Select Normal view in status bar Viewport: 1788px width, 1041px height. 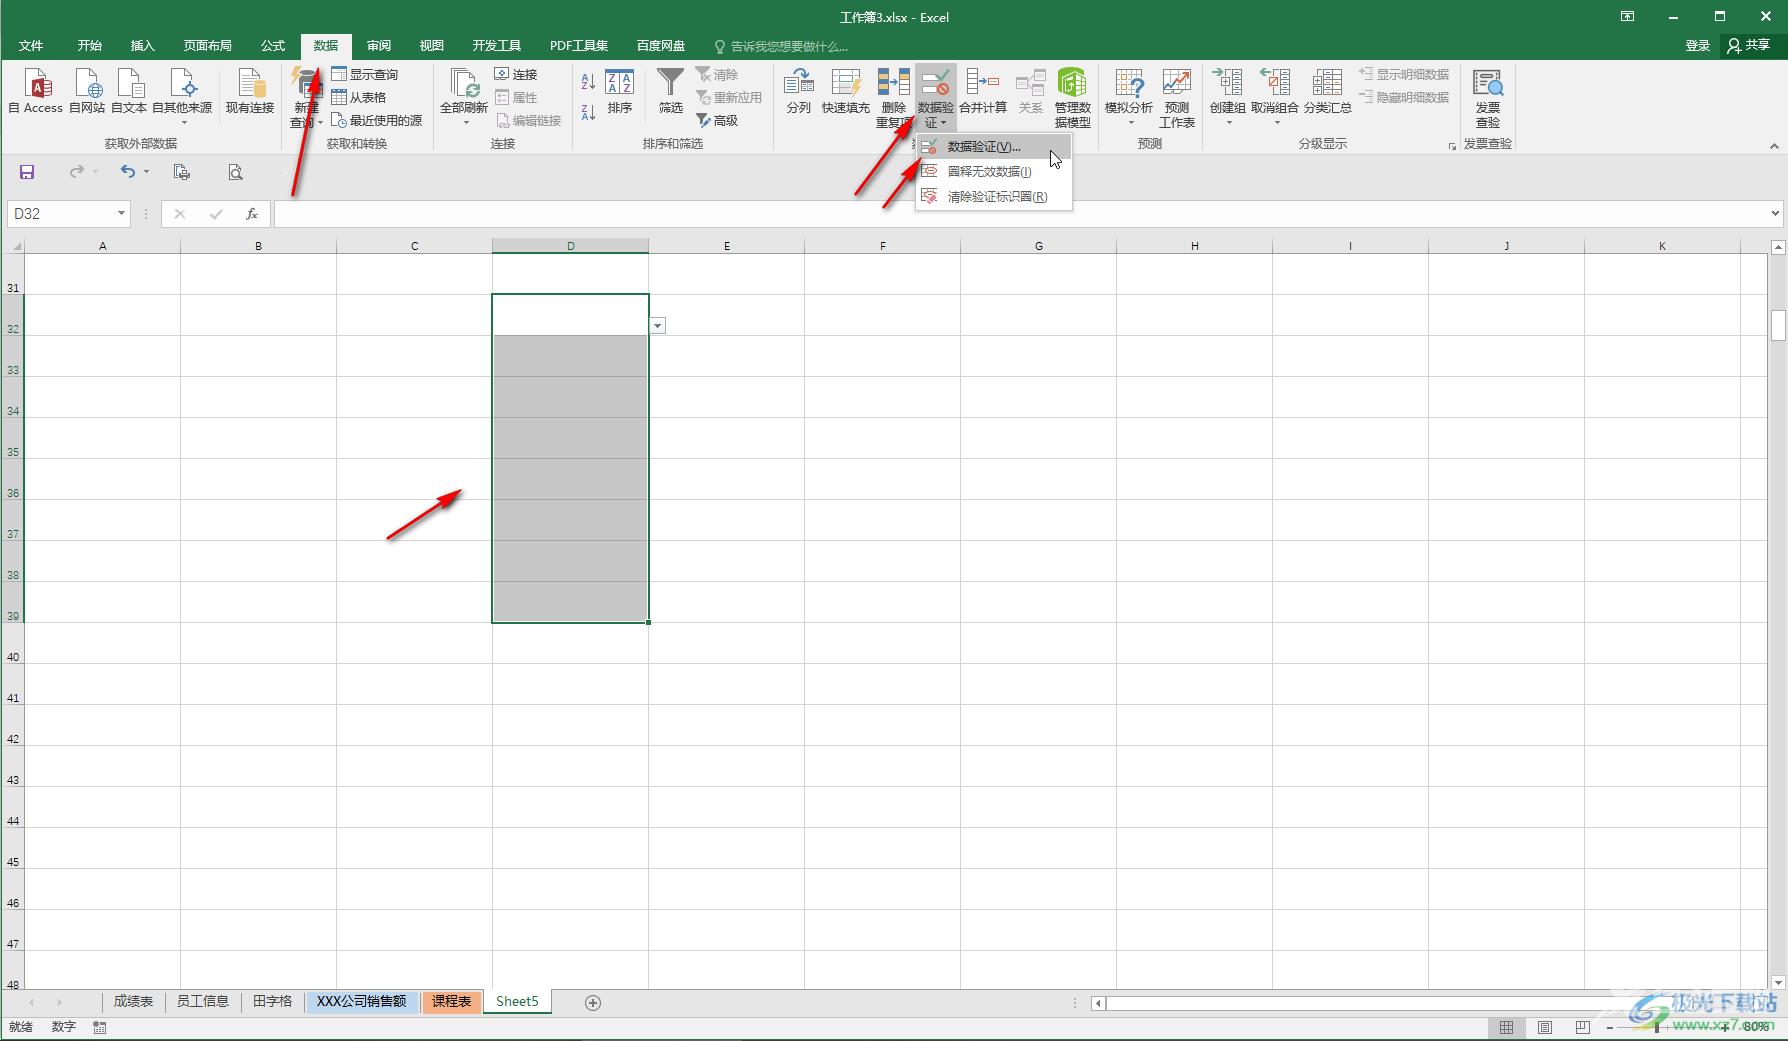(1506, 1027)
